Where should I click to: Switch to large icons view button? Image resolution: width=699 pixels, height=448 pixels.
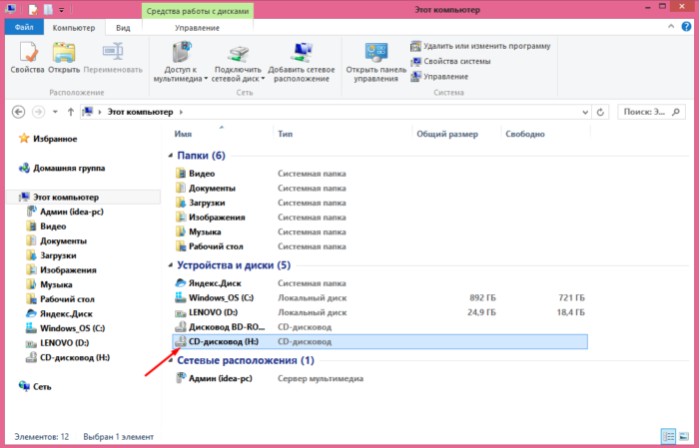[x=683, y=436]
